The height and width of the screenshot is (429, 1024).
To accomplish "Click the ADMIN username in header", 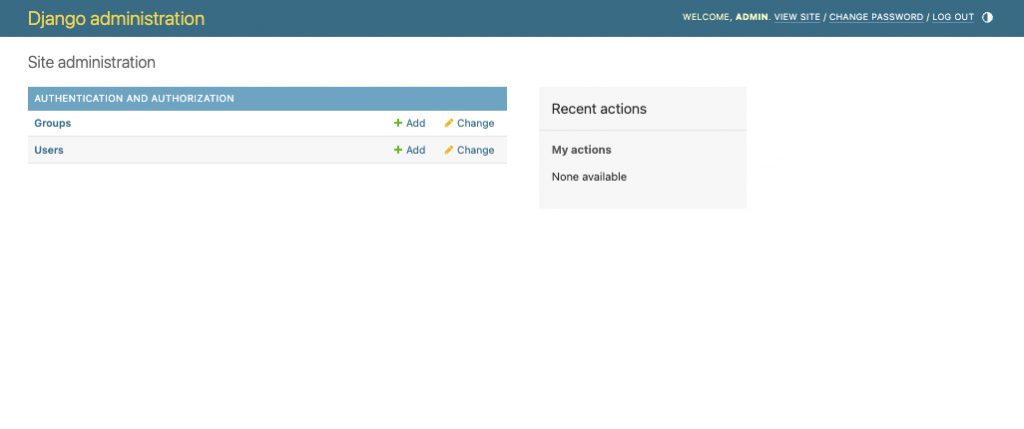I will pyautogui.click(x=752, y=18).
